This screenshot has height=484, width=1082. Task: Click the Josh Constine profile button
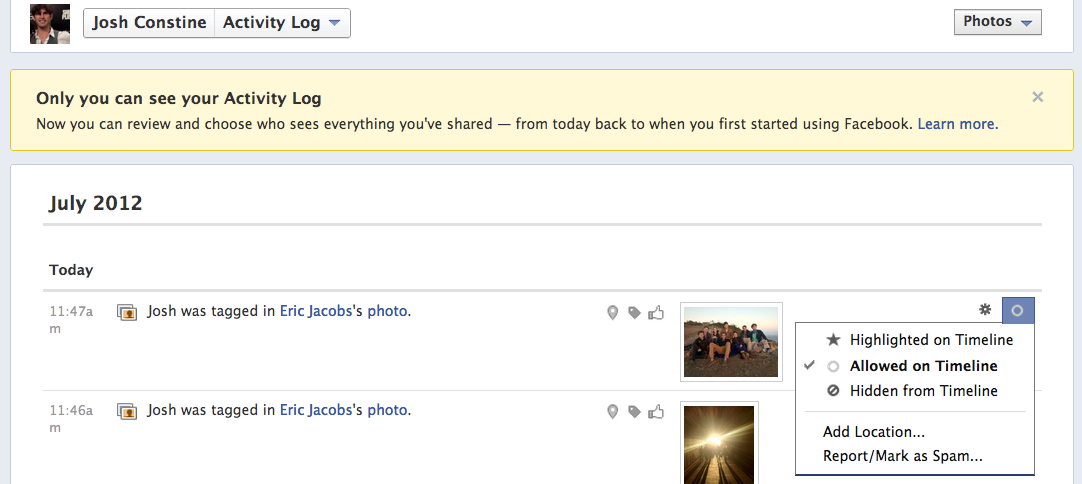(149, 23)
